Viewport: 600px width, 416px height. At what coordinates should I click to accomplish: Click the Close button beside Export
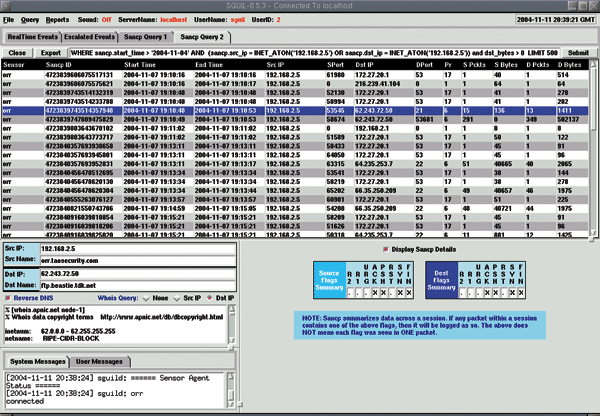coord(17,50)
